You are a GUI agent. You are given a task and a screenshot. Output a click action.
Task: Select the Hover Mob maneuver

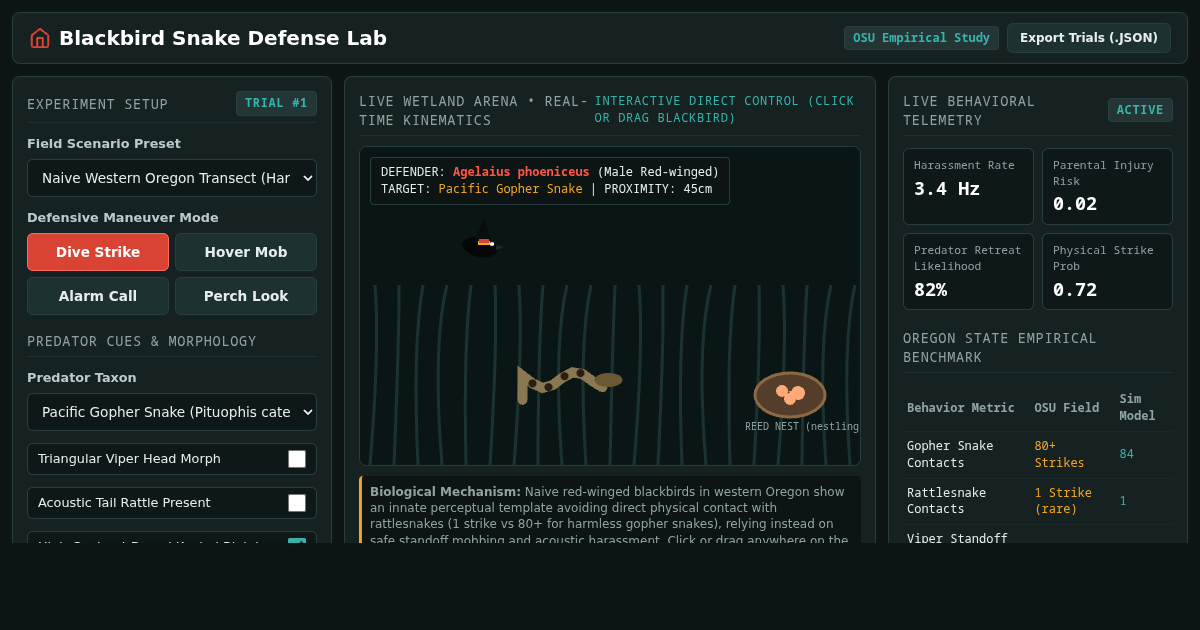coord(246,252)
